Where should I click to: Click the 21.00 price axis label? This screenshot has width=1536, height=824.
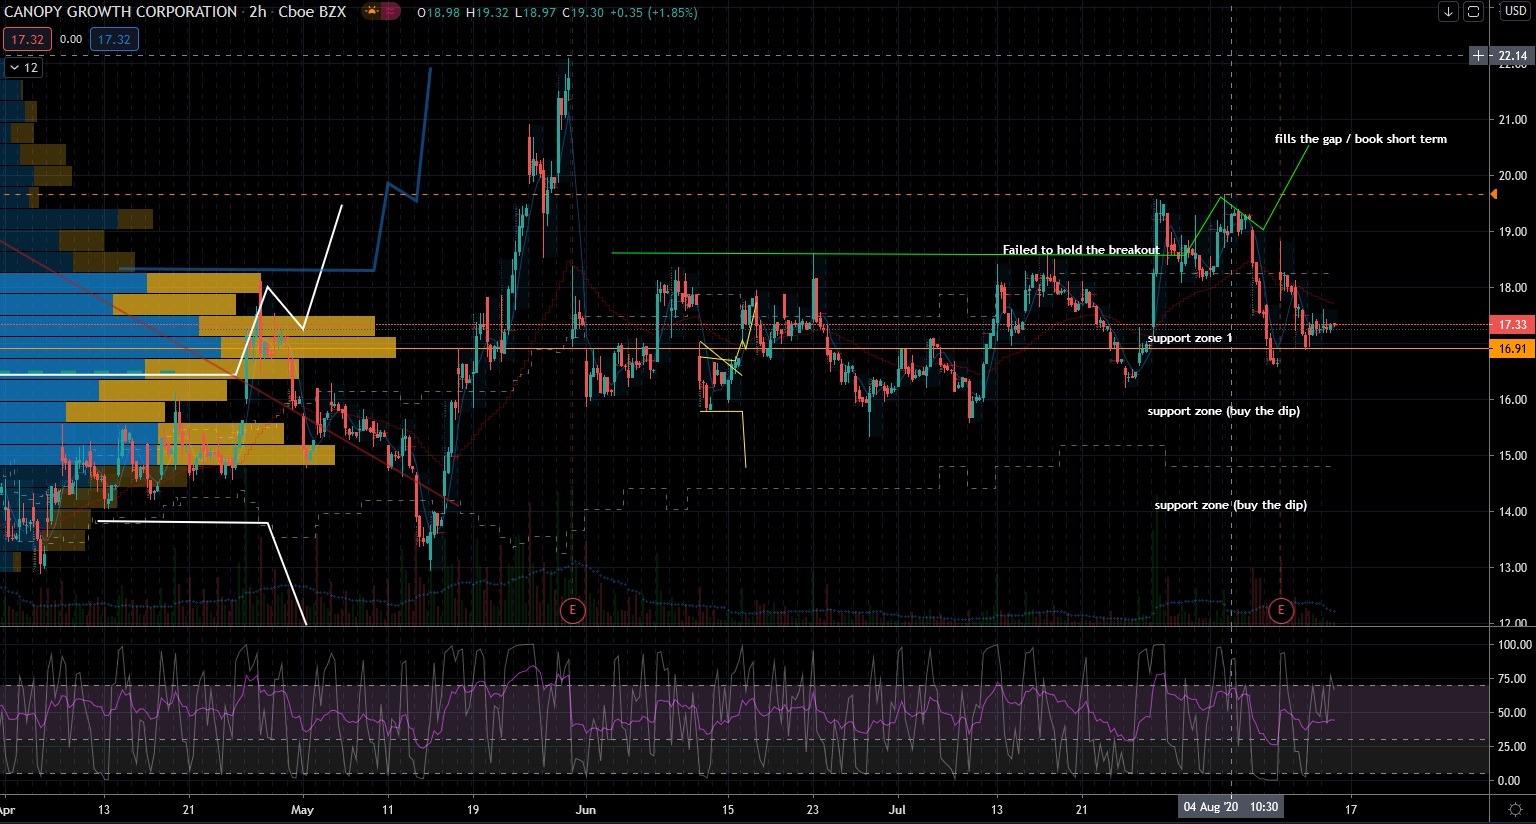[x=1512, y=120]
